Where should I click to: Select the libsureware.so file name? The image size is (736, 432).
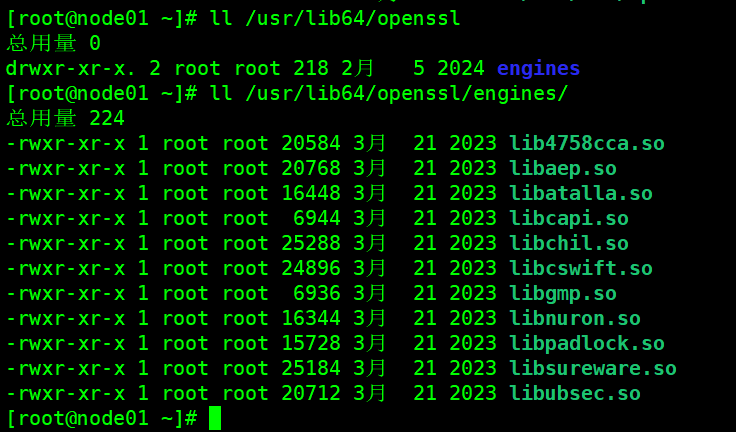[593, 368]
